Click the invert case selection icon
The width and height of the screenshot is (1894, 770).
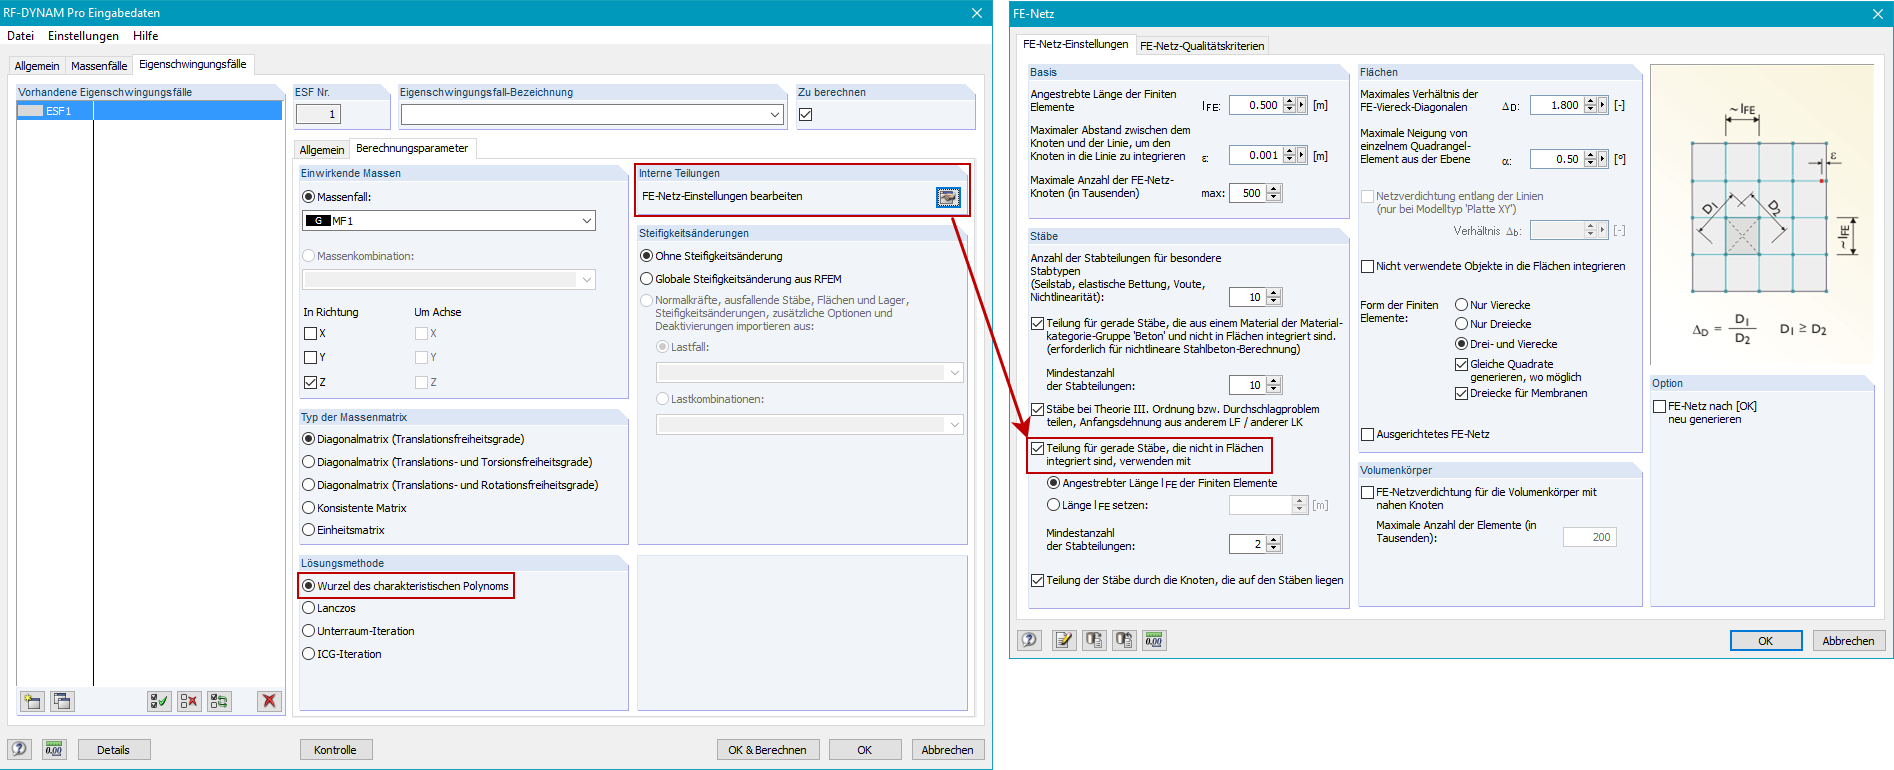coord(219,701)
